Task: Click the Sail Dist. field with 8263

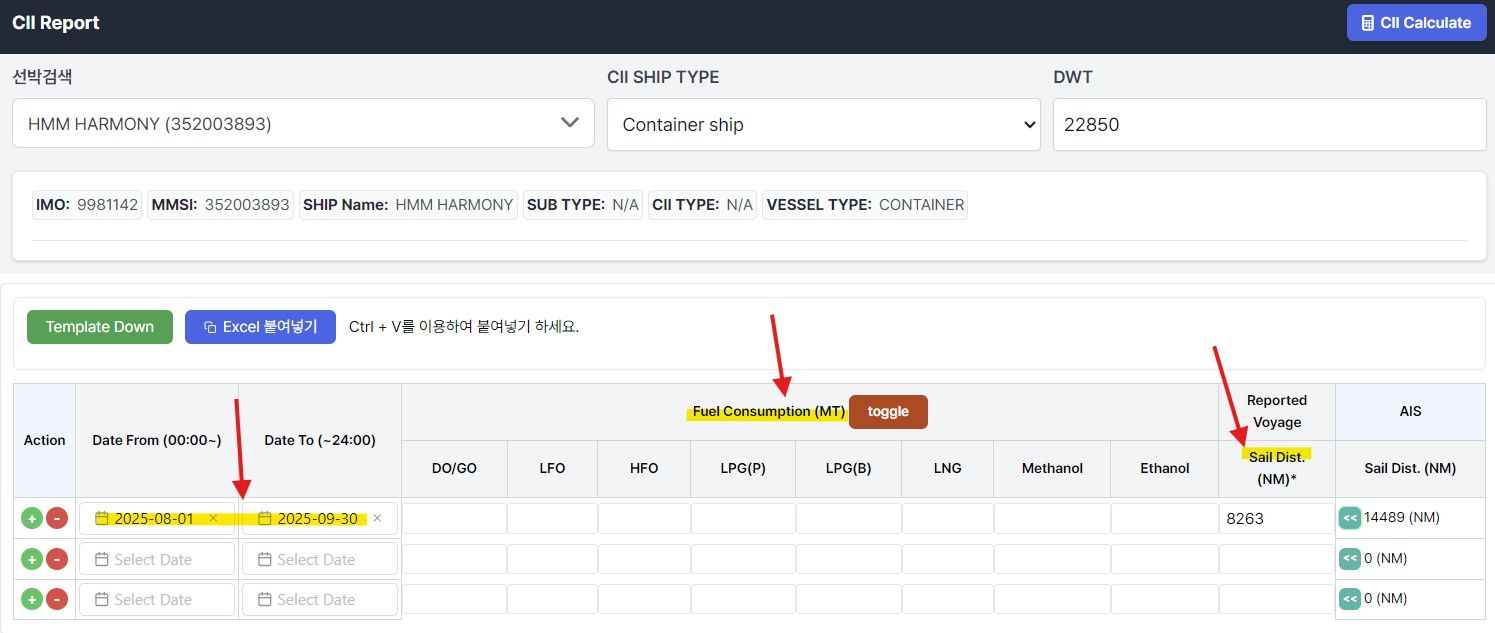Action: pos(1275,519)
